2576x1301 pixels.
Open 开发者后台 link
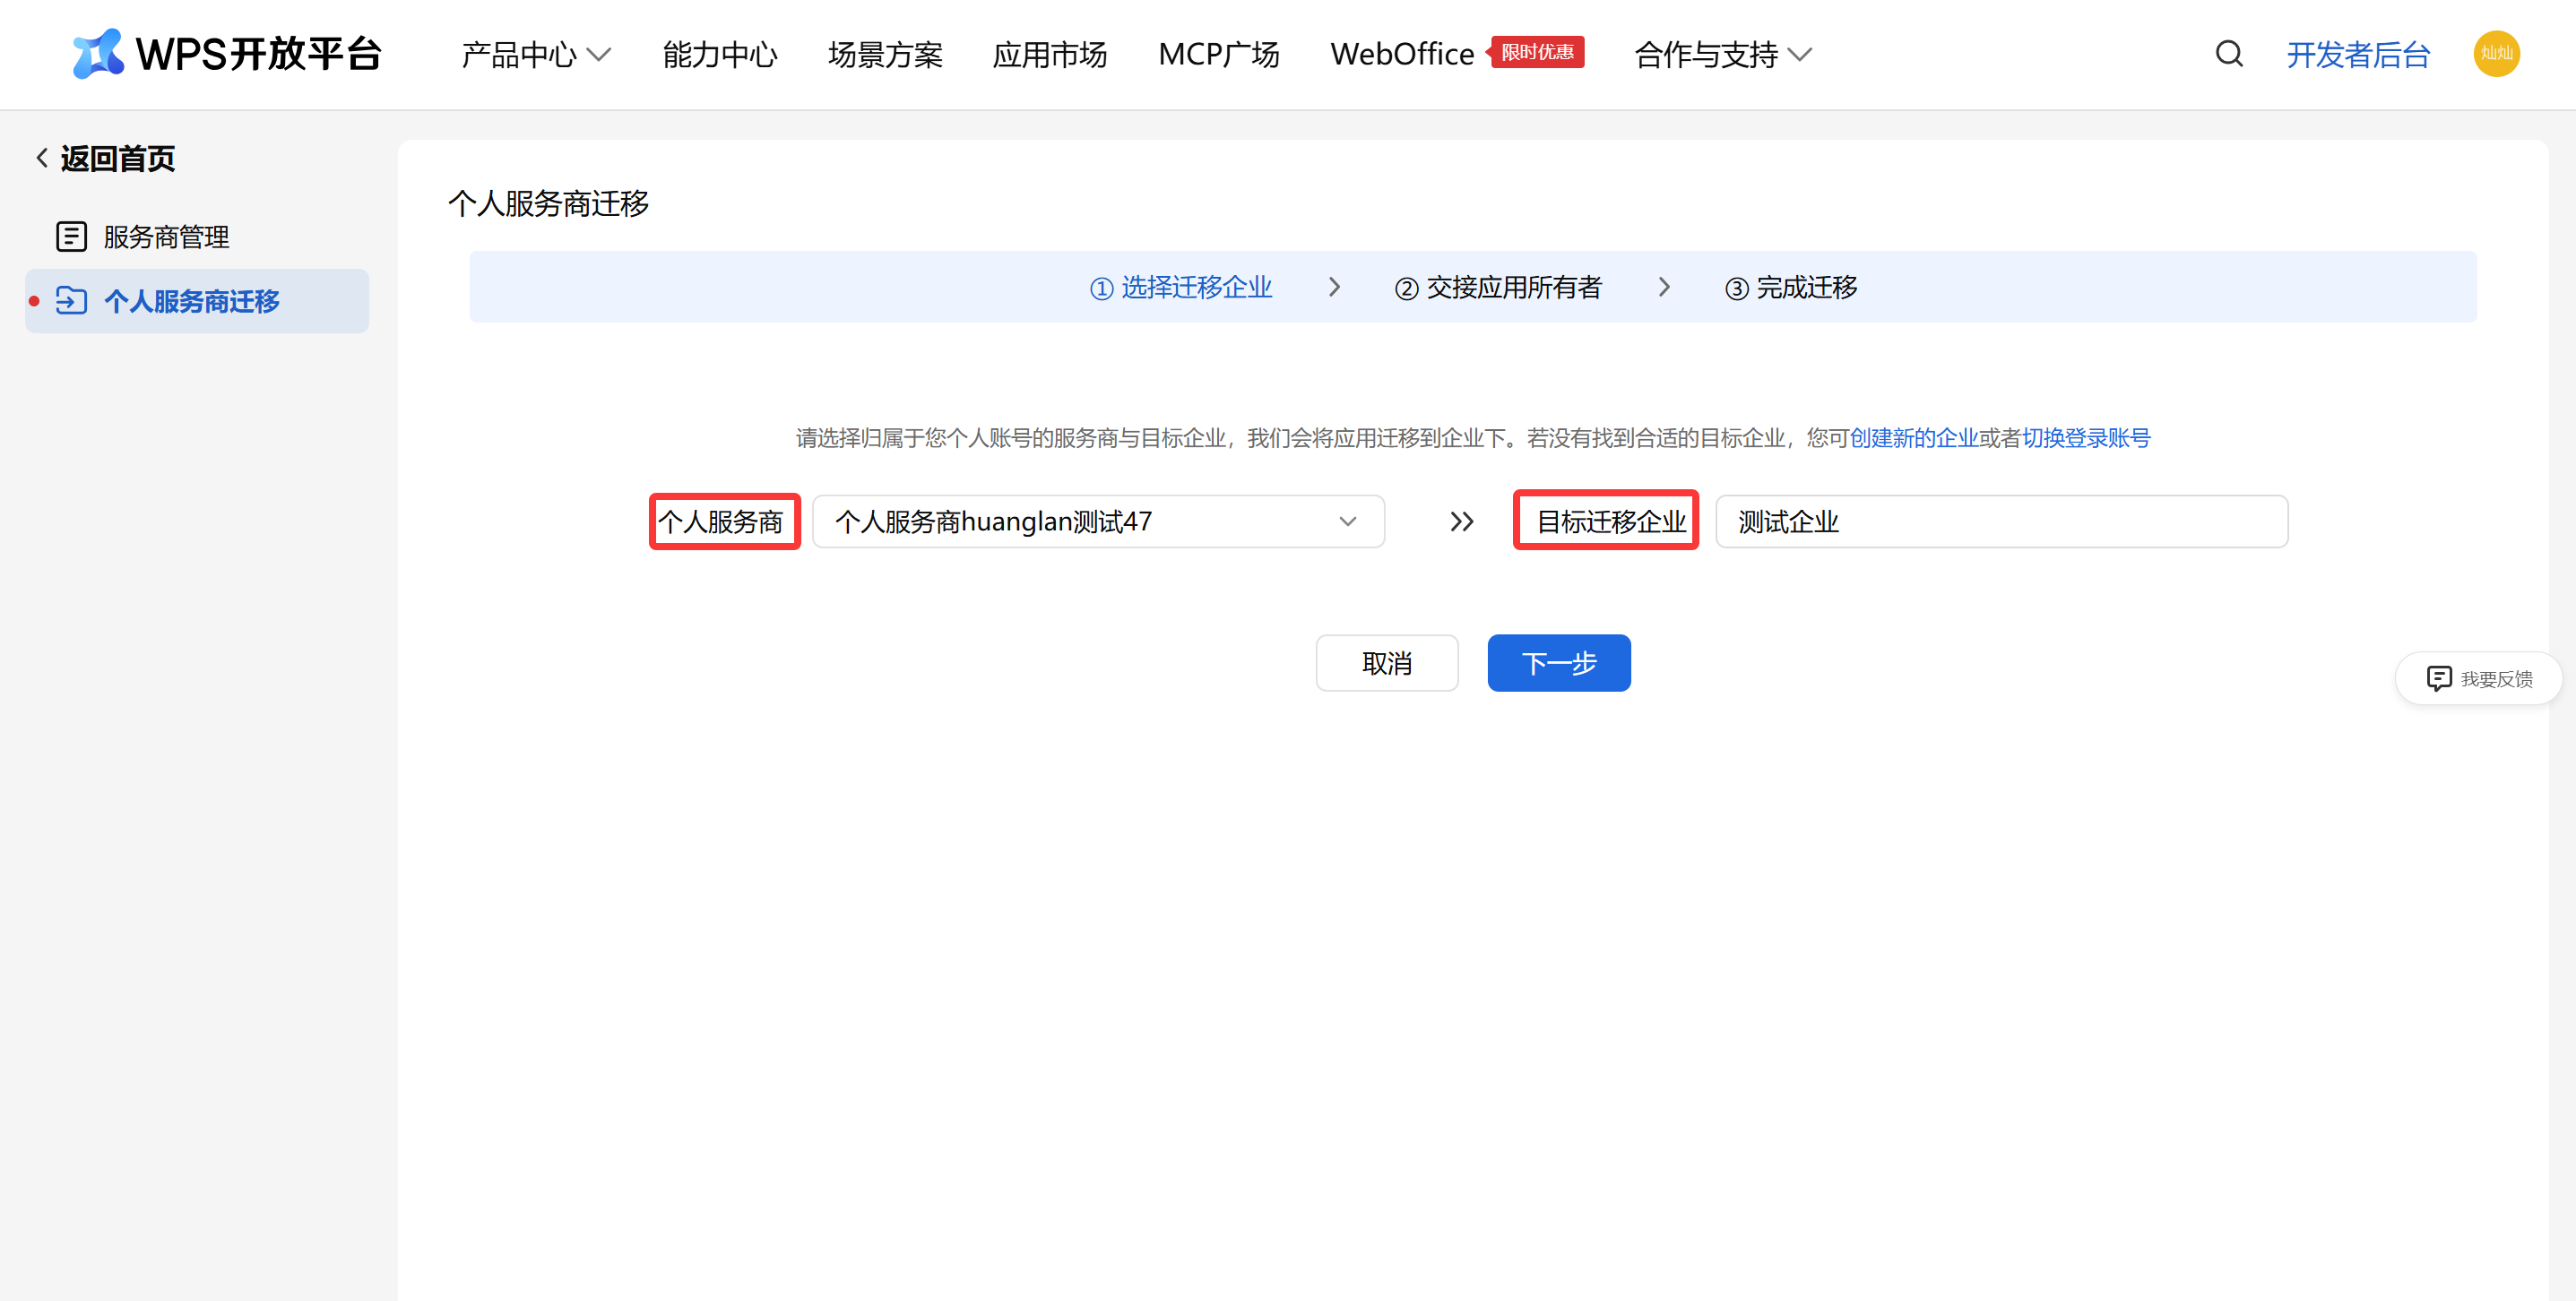2357,54
